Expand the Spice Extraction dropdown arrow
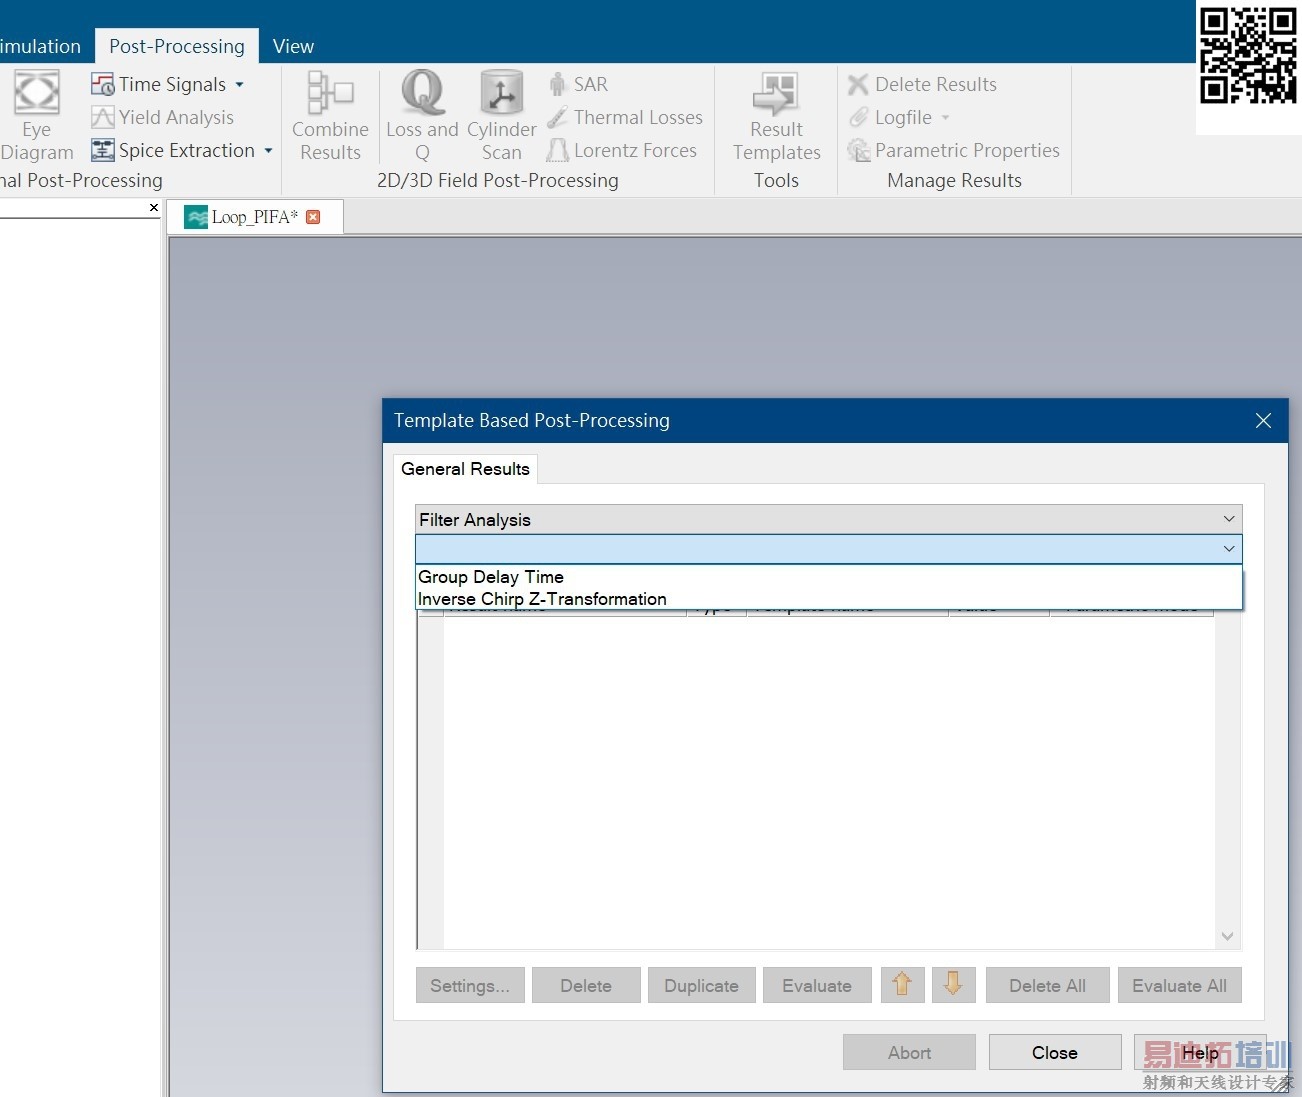Image resolution: width=1302 pixels, height=1097 pixels. [x=268, y=151]
